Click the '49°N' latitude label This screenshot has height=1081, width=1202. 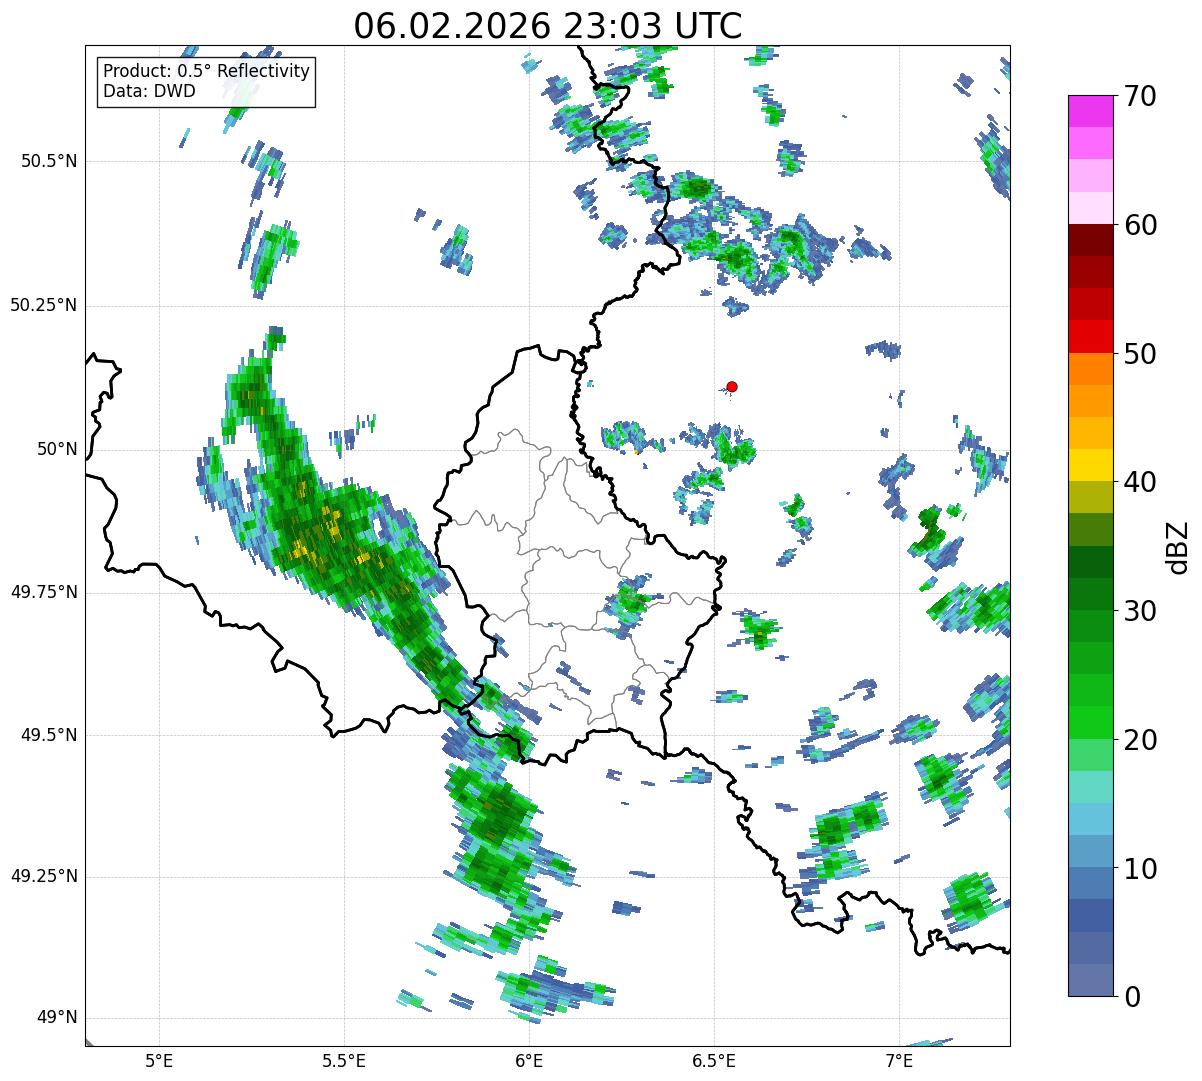pos(56,1017)
